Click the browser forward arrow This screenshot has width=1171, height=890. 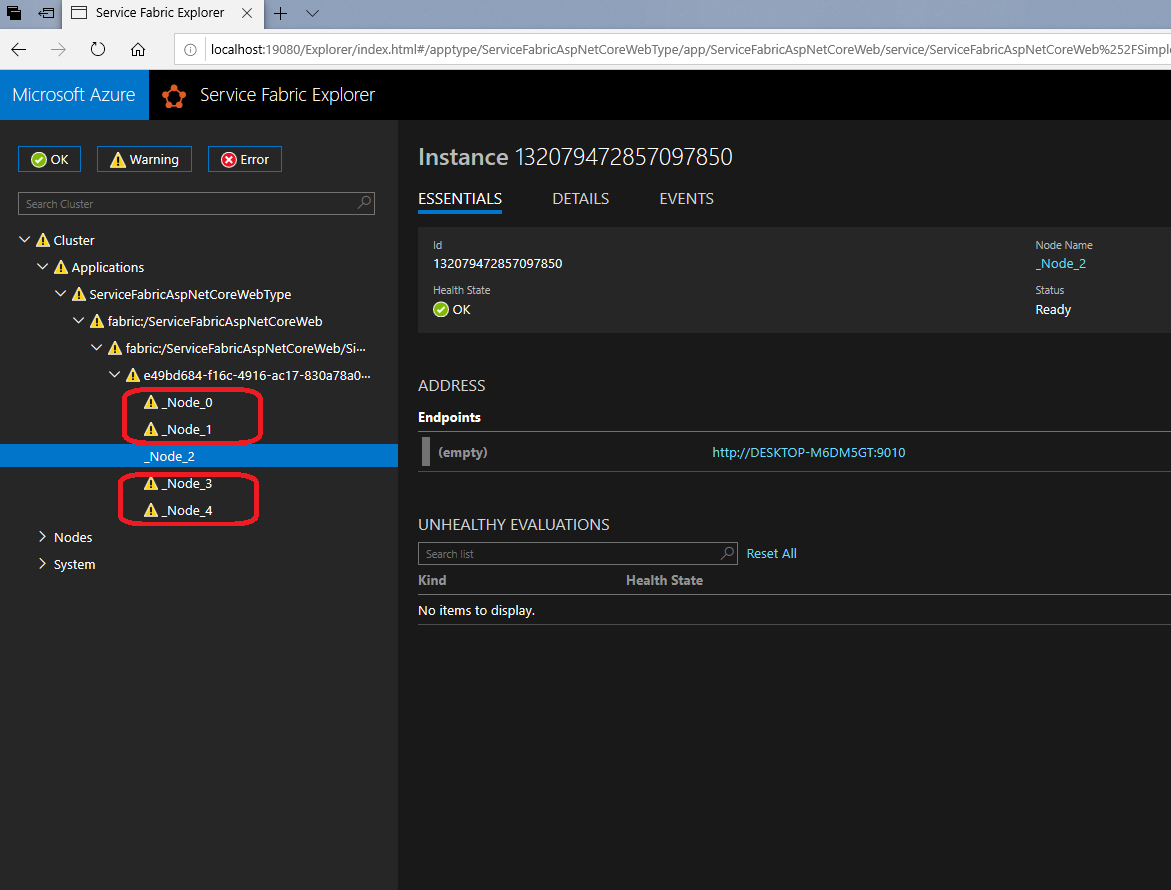point(58,49)
